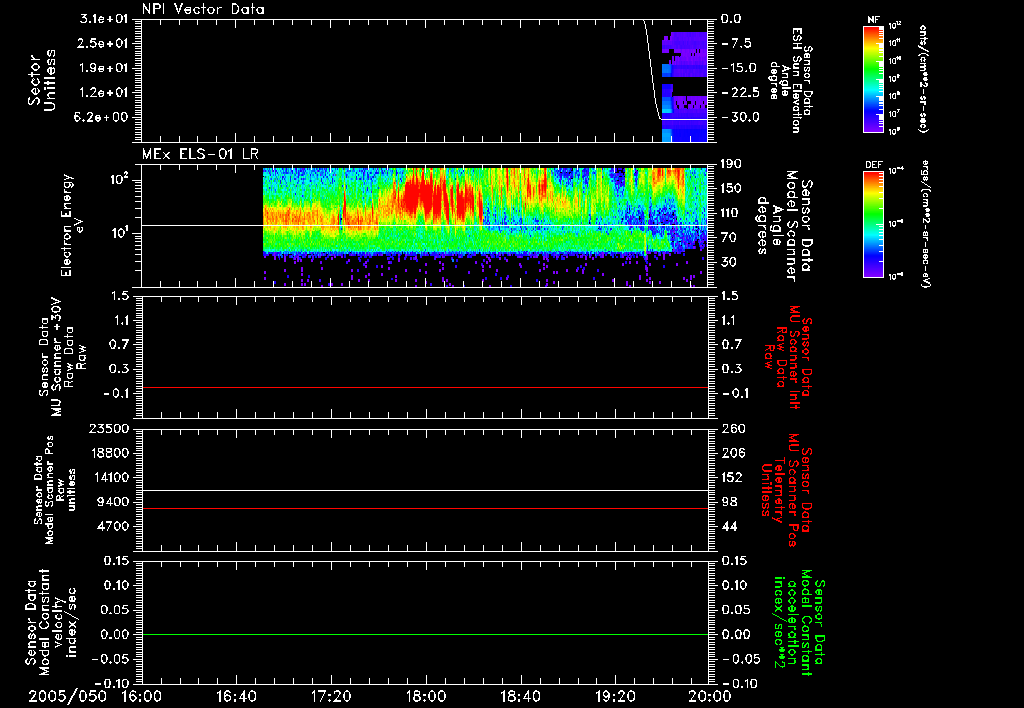This screenshot has width=1024, height=708.
Task: Click the red line in MU Scanner +30V panel
Action: coord(425,388)
